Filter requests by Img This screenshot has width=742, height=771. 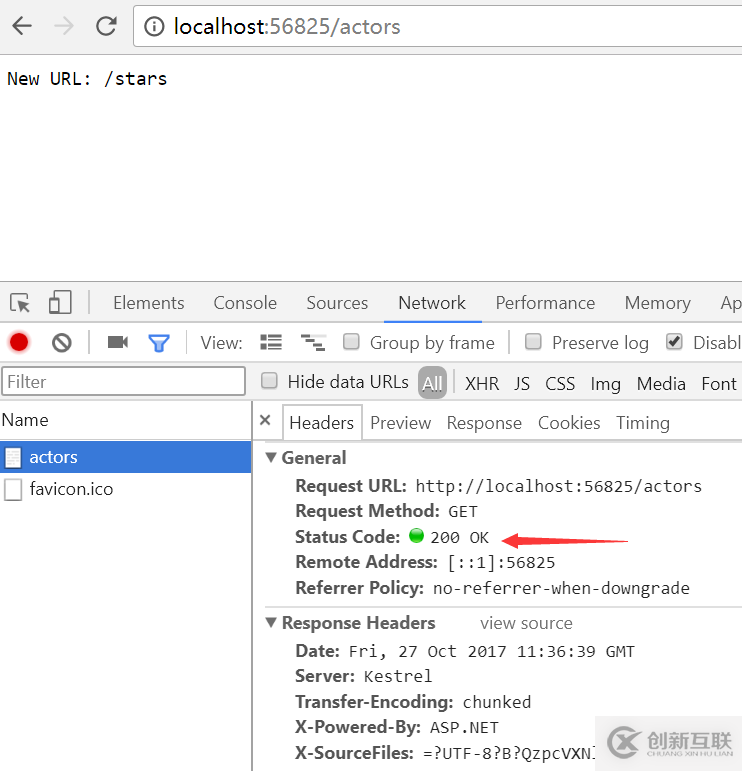(x=605, y=384)
